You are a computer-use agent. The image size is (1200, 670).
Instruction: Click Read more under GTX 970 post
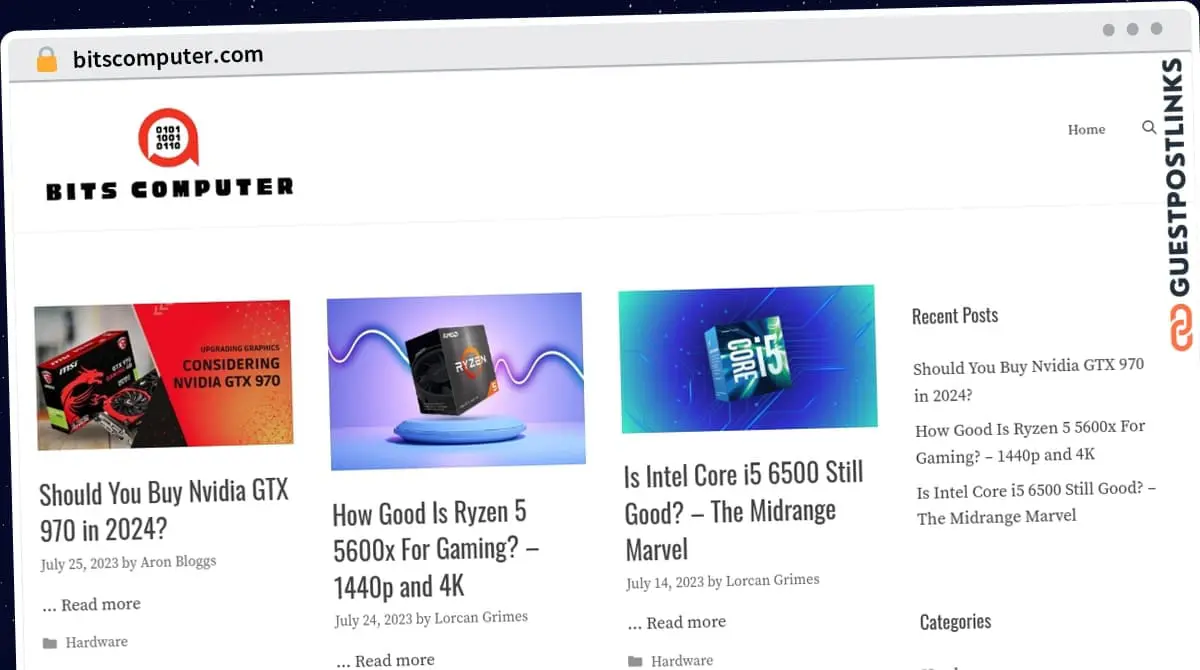tap(101, 605)
